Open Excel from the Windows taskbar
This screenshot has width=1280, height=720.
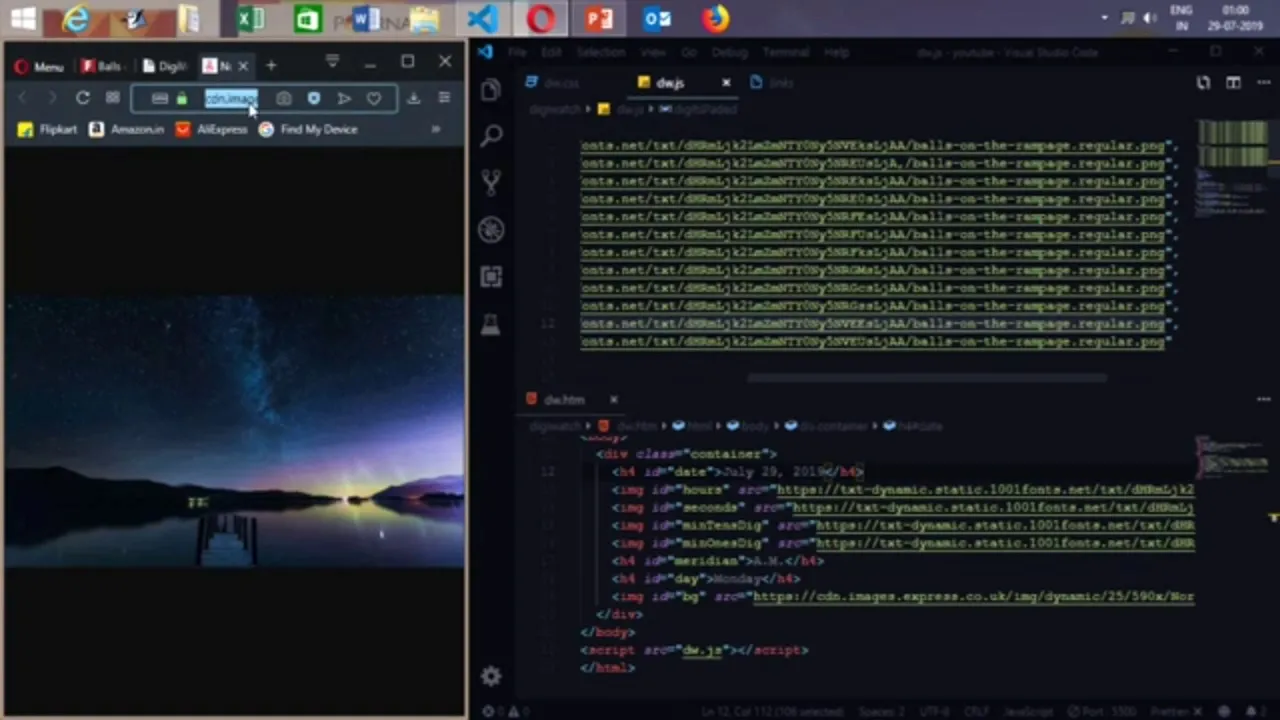coord(251,19)
